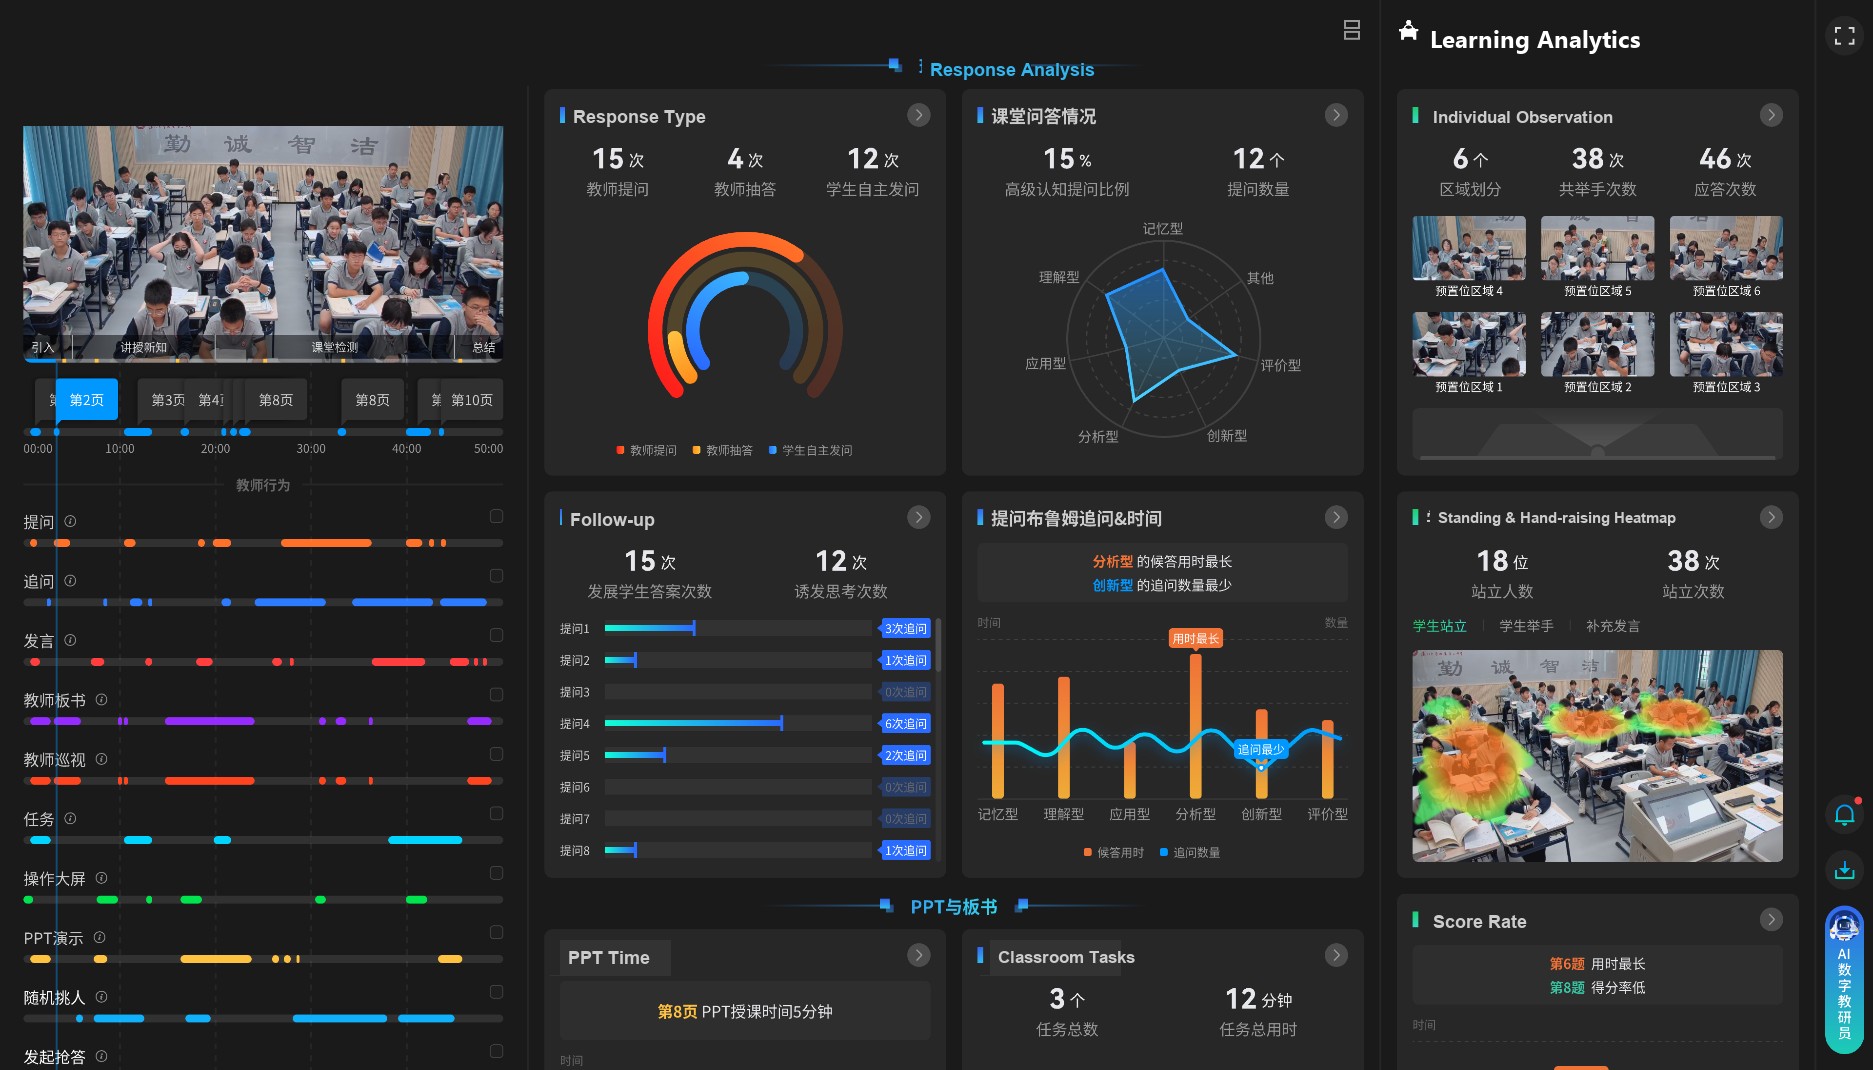Expand the Follow-up panel
This screenshot has width=1873, height=1070.
[x=918, y=517]
